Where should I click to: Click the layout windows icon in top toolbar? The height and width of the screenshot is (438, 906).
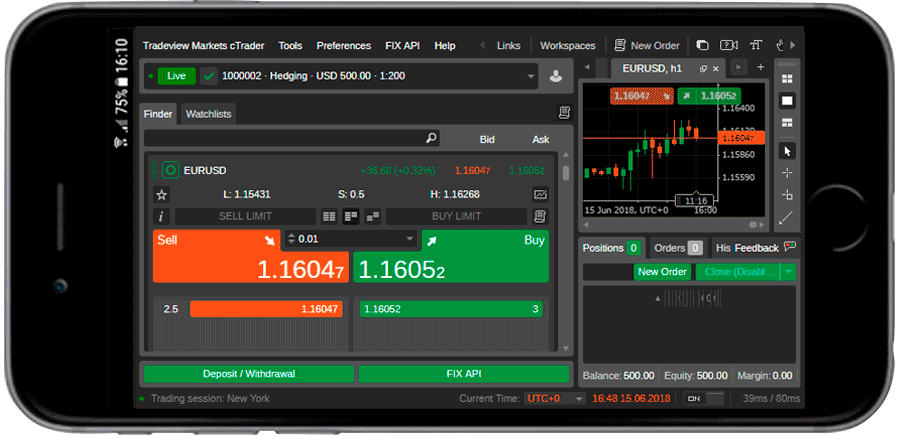point(703,45)
